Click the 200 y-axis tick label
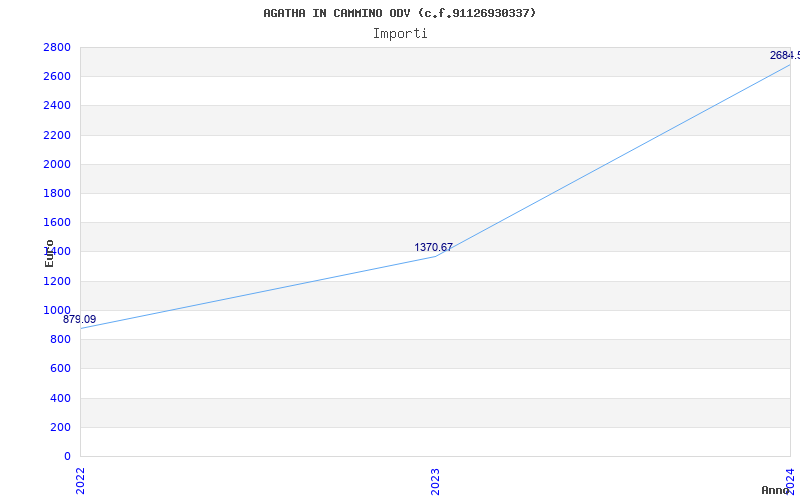 click(x=61, y=427)
